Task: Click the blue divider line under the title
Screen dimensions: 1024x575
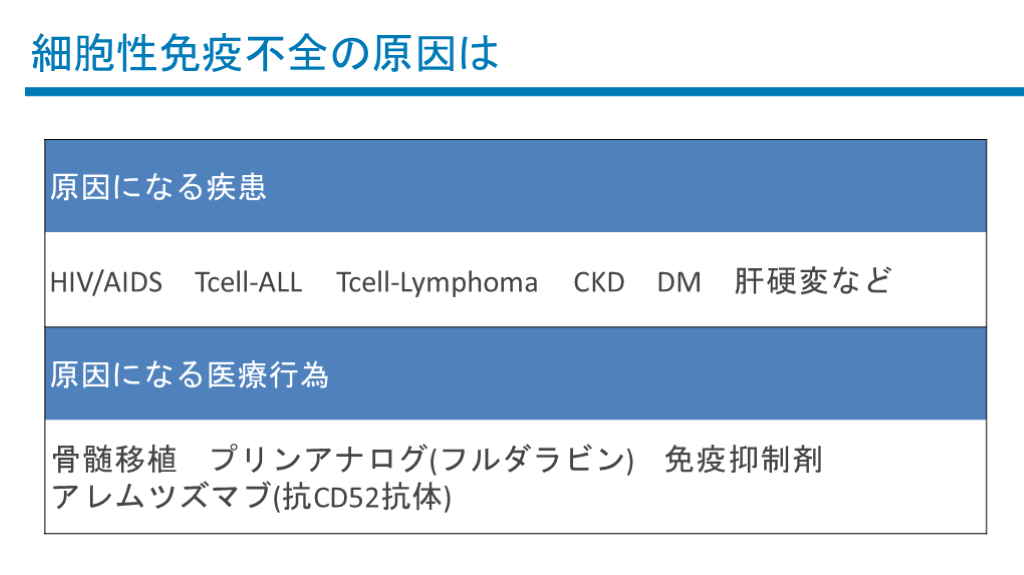Action: [x=524, y=92]
